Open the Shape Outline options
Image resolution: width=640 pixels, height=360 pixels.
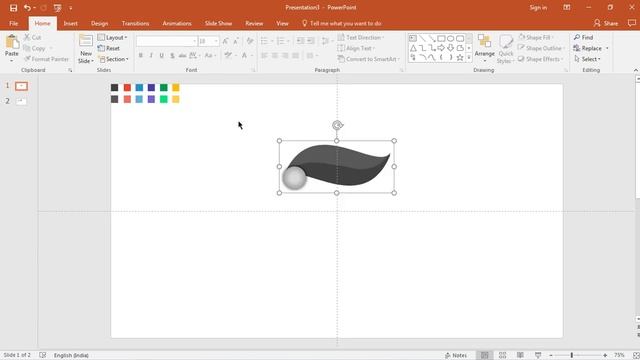[x=541, y=48]
